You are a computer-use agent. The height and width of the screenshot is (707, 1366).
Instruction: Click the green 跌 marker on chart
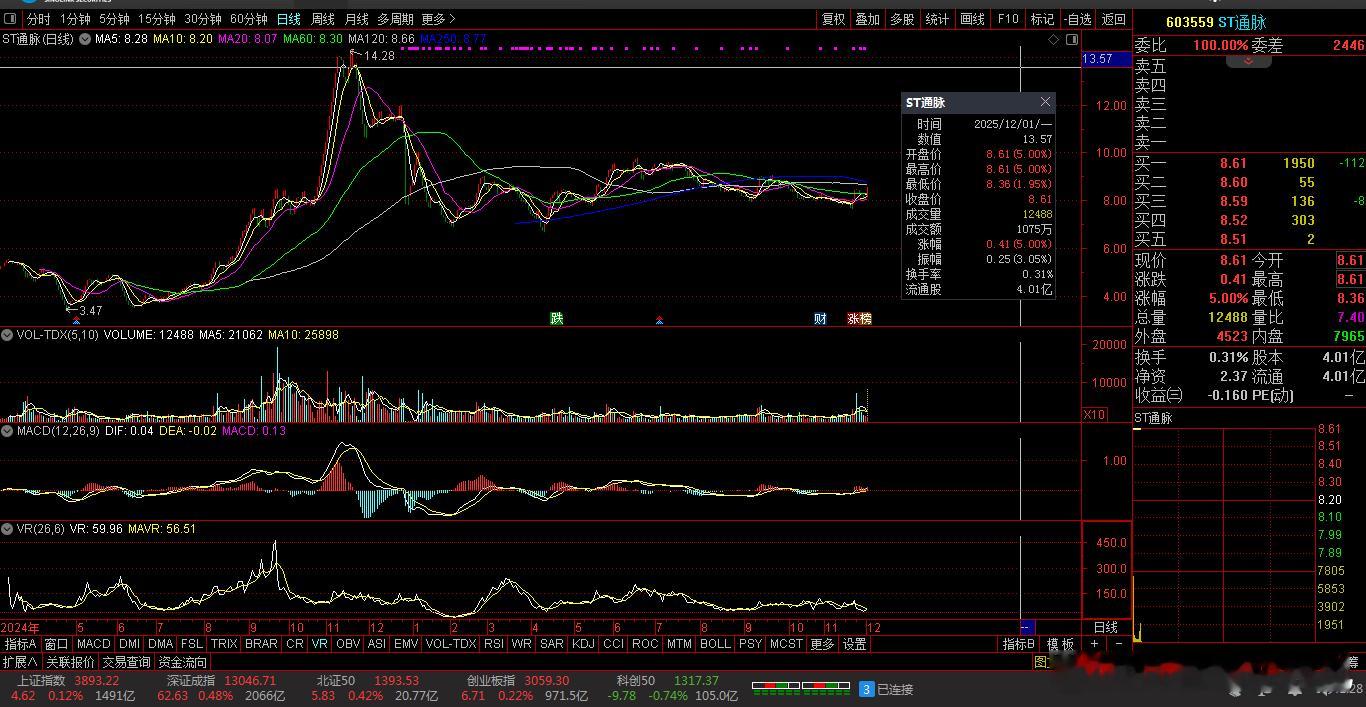coord(557,319)
